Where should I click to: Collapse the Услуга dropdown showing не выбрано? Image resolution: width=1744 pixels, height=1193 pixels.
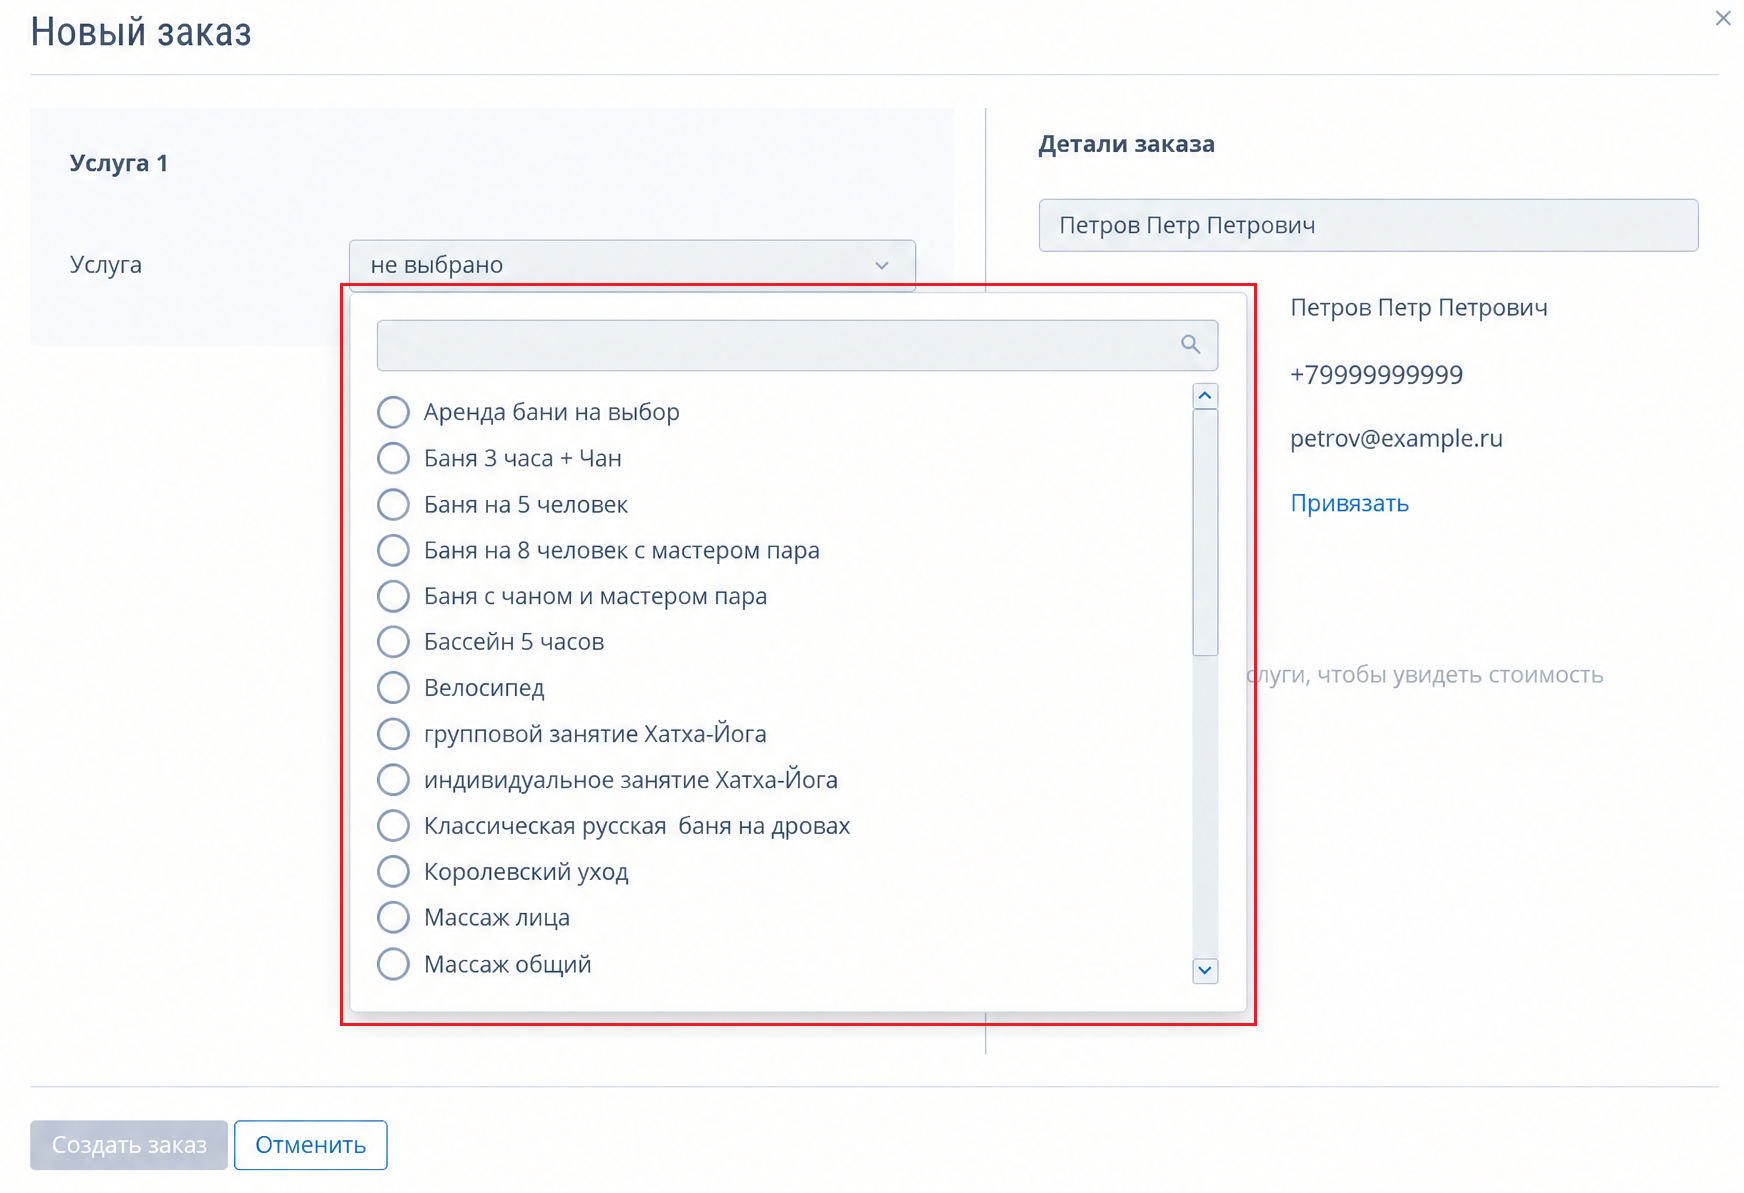pyautogui.click(x=632, y=265)
